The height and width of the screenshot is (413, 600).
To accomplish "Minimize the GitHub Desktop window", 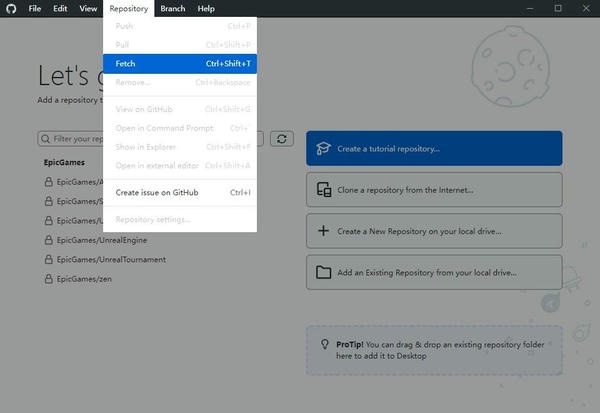I will coord(530,8).
